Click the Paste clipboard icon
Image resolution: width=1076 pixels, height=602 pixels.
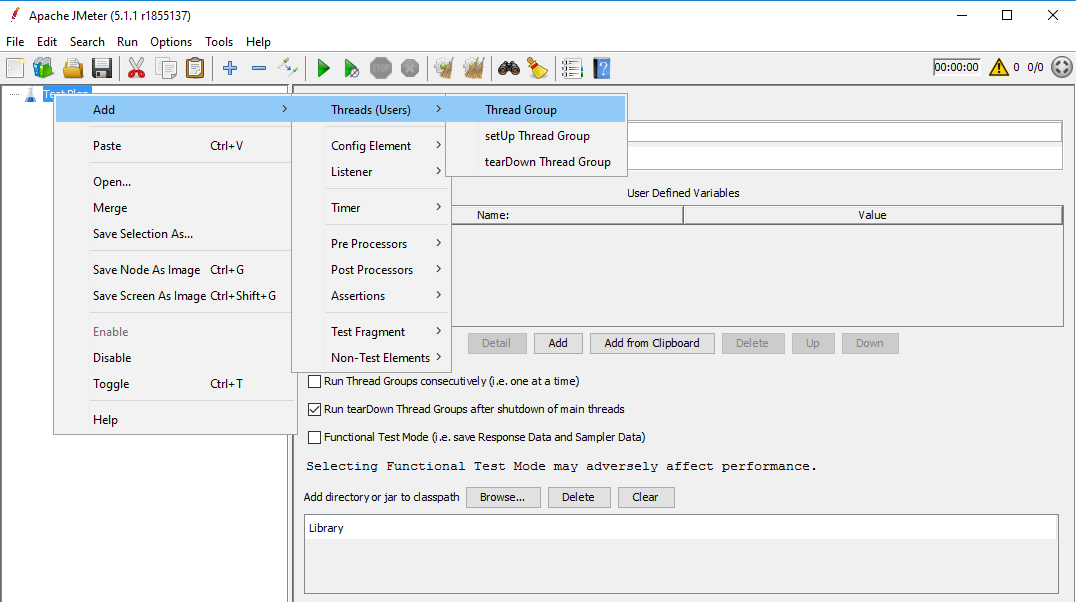click(196, 68)
